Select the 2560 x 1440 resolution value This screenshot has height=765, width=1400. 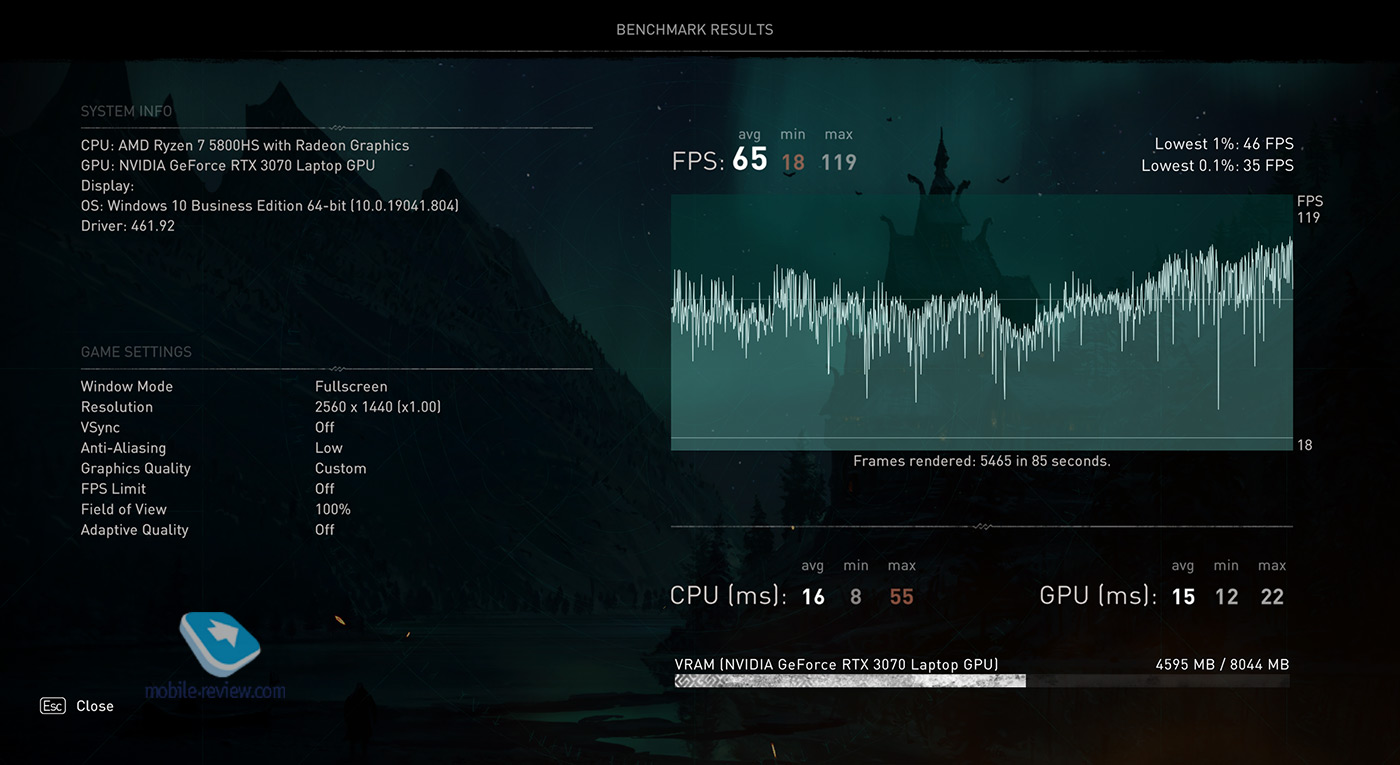(378, 407)
